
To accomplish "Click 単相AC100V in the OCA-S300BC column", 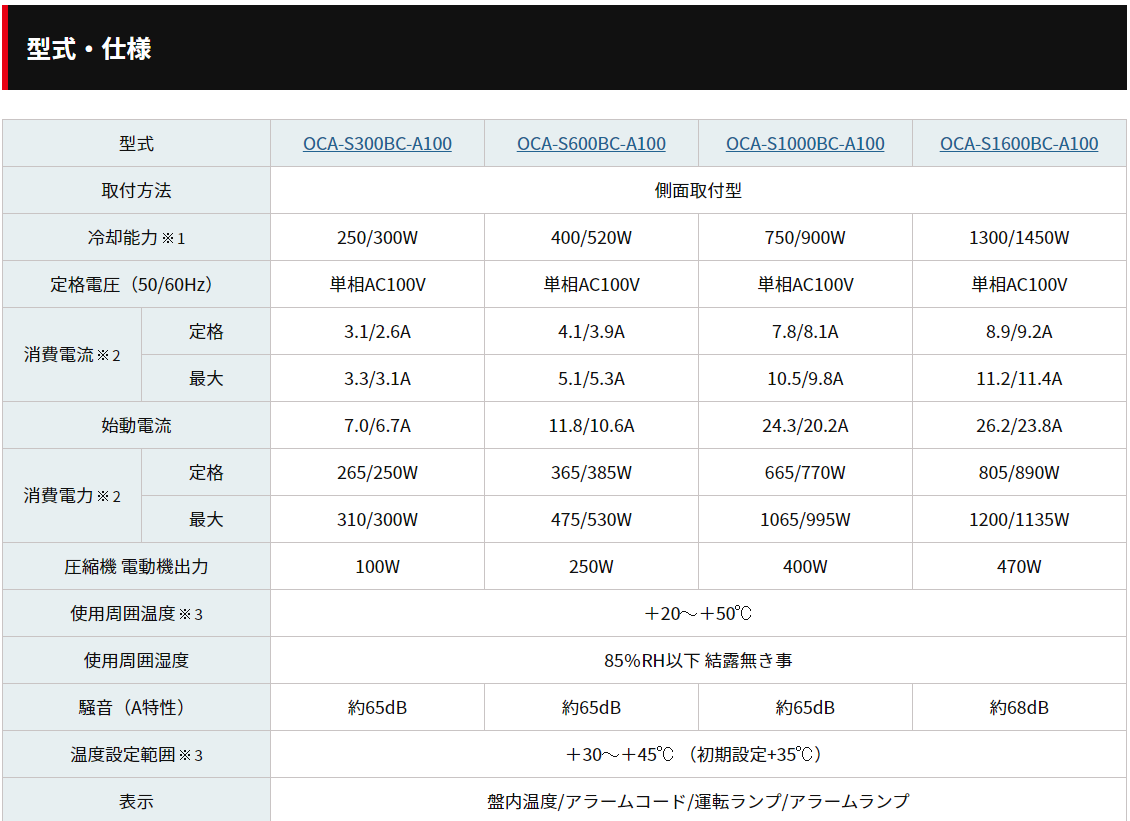I will (x=377, y=284).
